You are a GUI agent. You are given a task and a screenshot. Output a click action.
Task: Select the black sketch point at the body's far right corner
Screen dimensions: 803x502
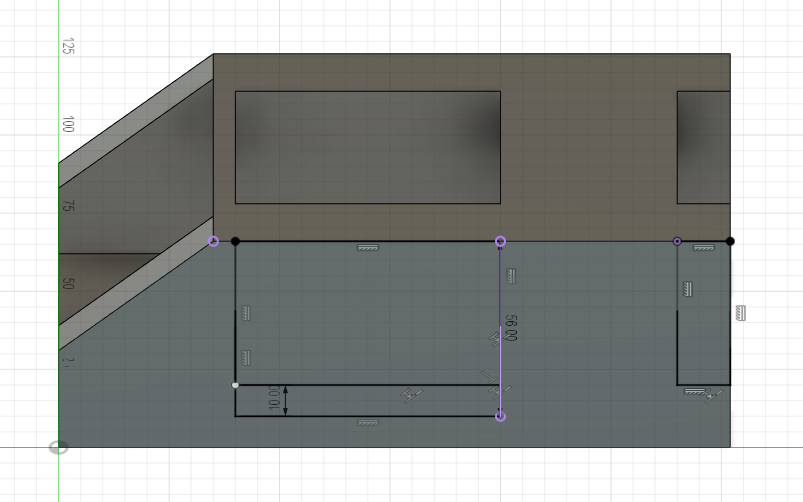(730, 241)
